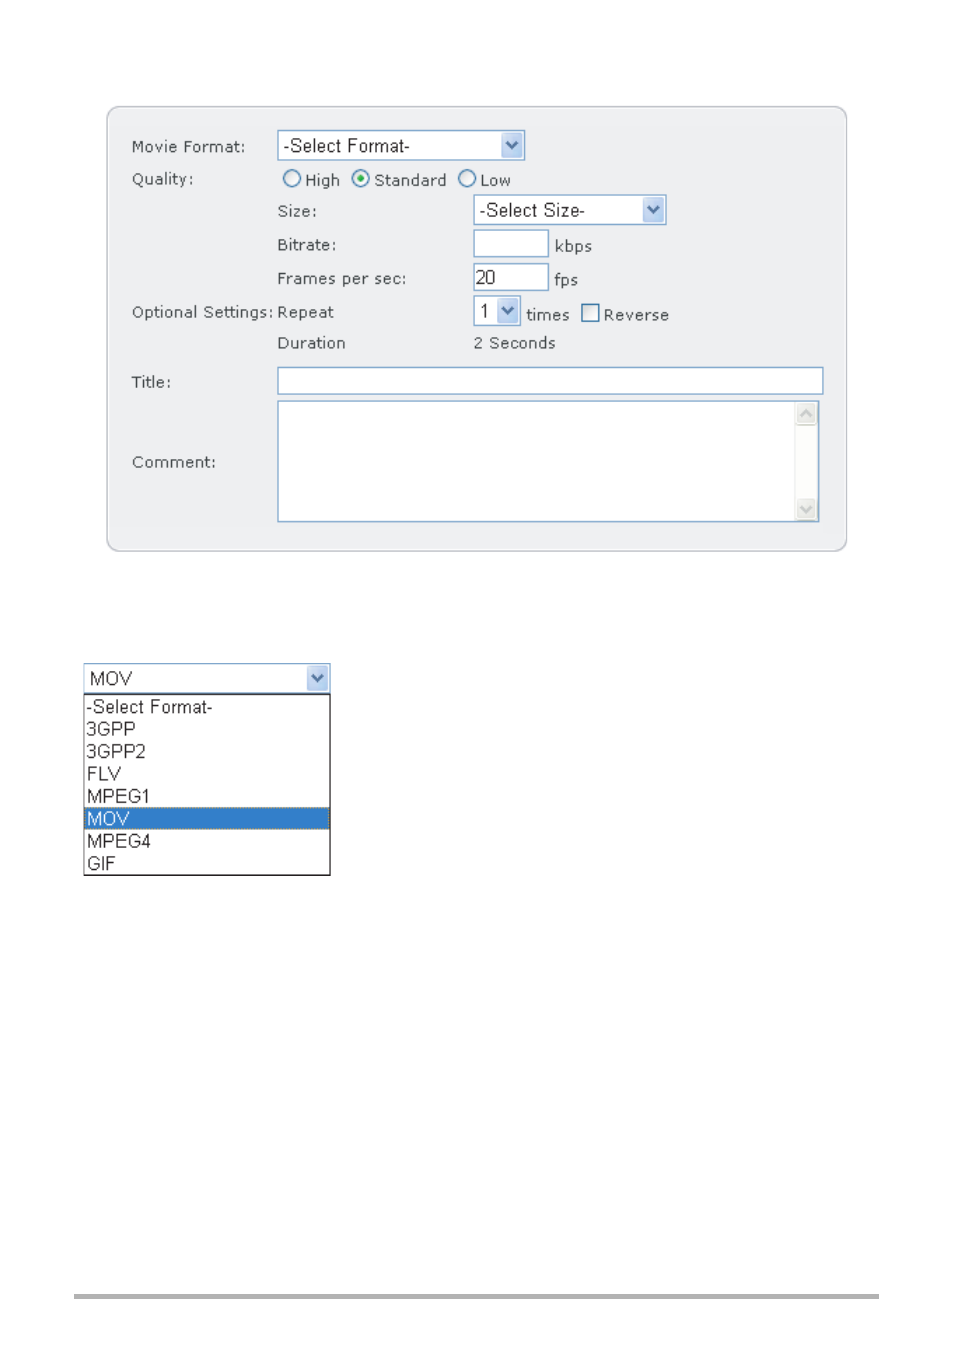Click inside the Comment text area

click(x=536, y=461)
